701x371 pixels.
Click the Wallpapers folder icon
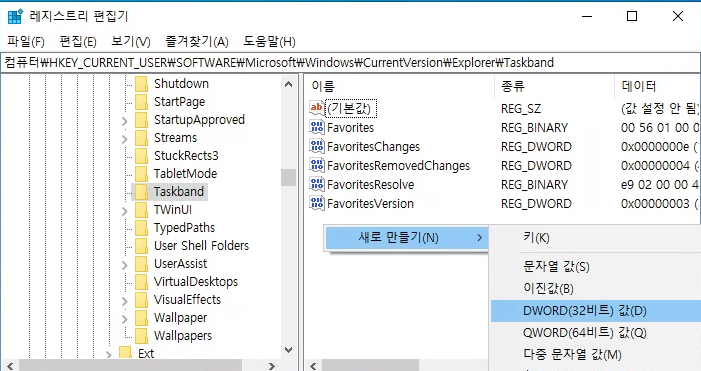tap(141, 336)
